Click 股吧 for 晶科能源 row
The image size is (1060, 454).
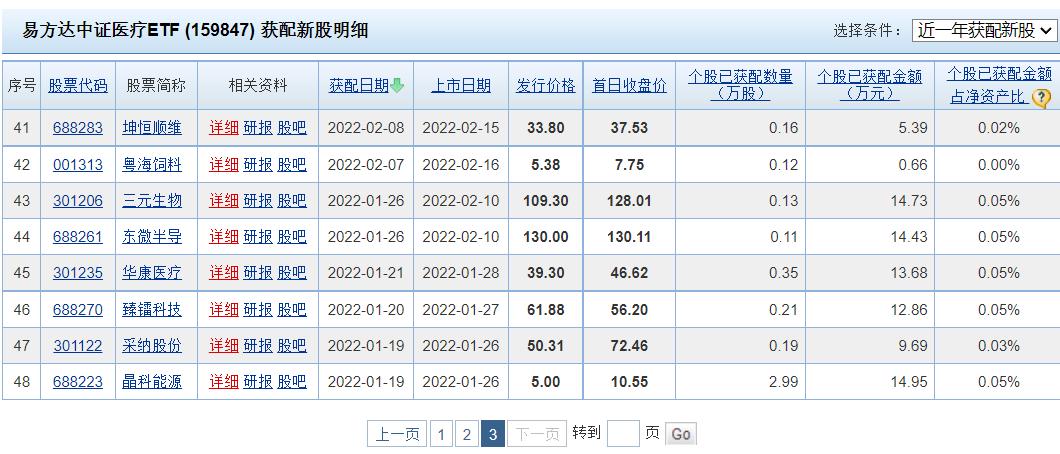292,382
